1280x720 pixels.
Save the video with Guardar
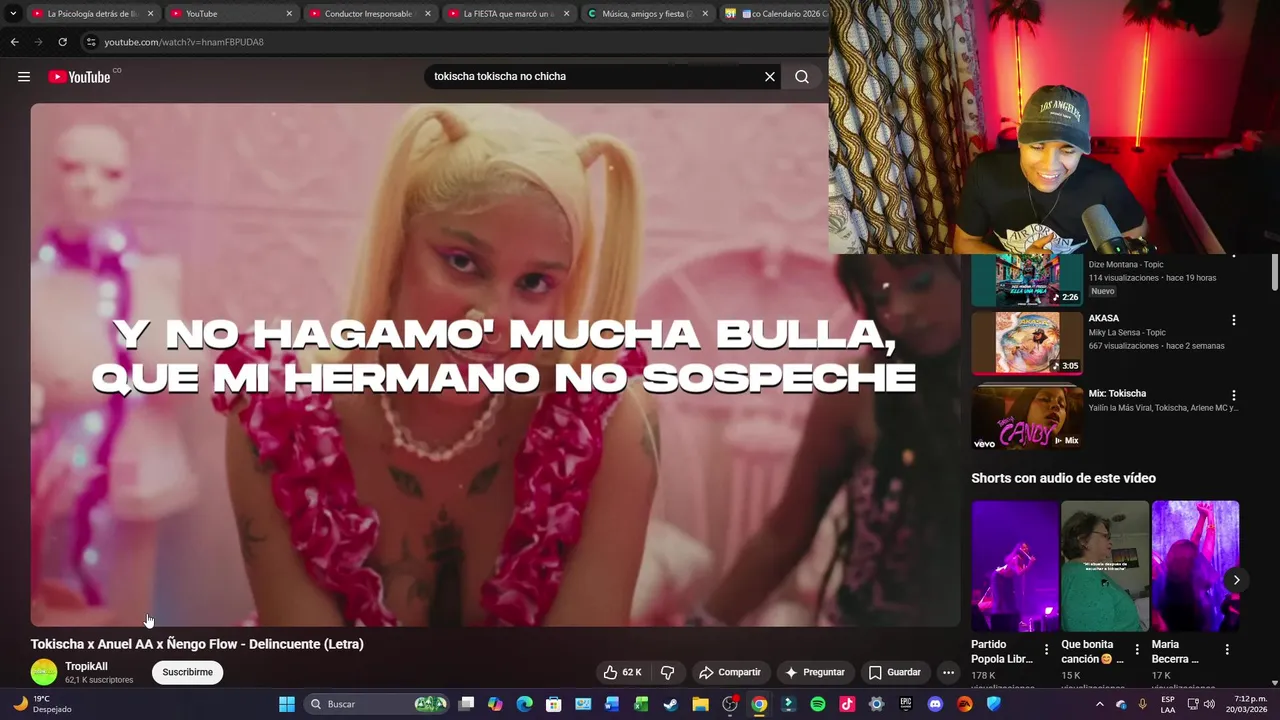895,672
